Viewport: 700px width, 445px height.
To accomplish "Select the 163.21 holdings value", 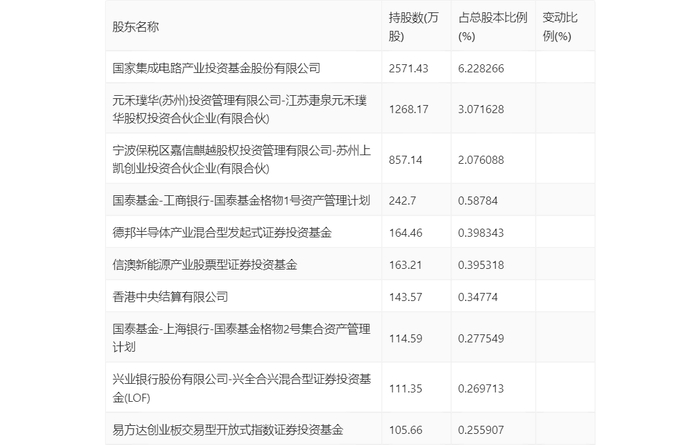I will click(x=405, y=265).
